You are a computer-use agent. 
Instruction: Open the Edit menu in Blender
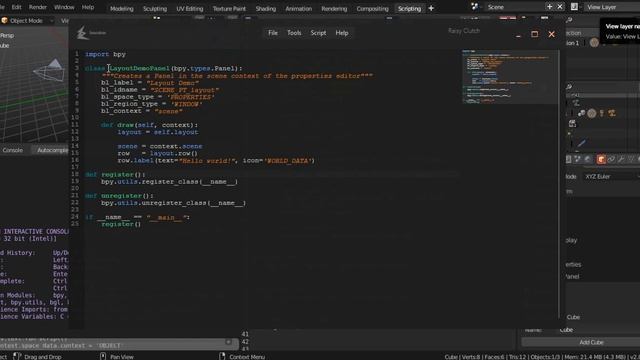point(16,7)
